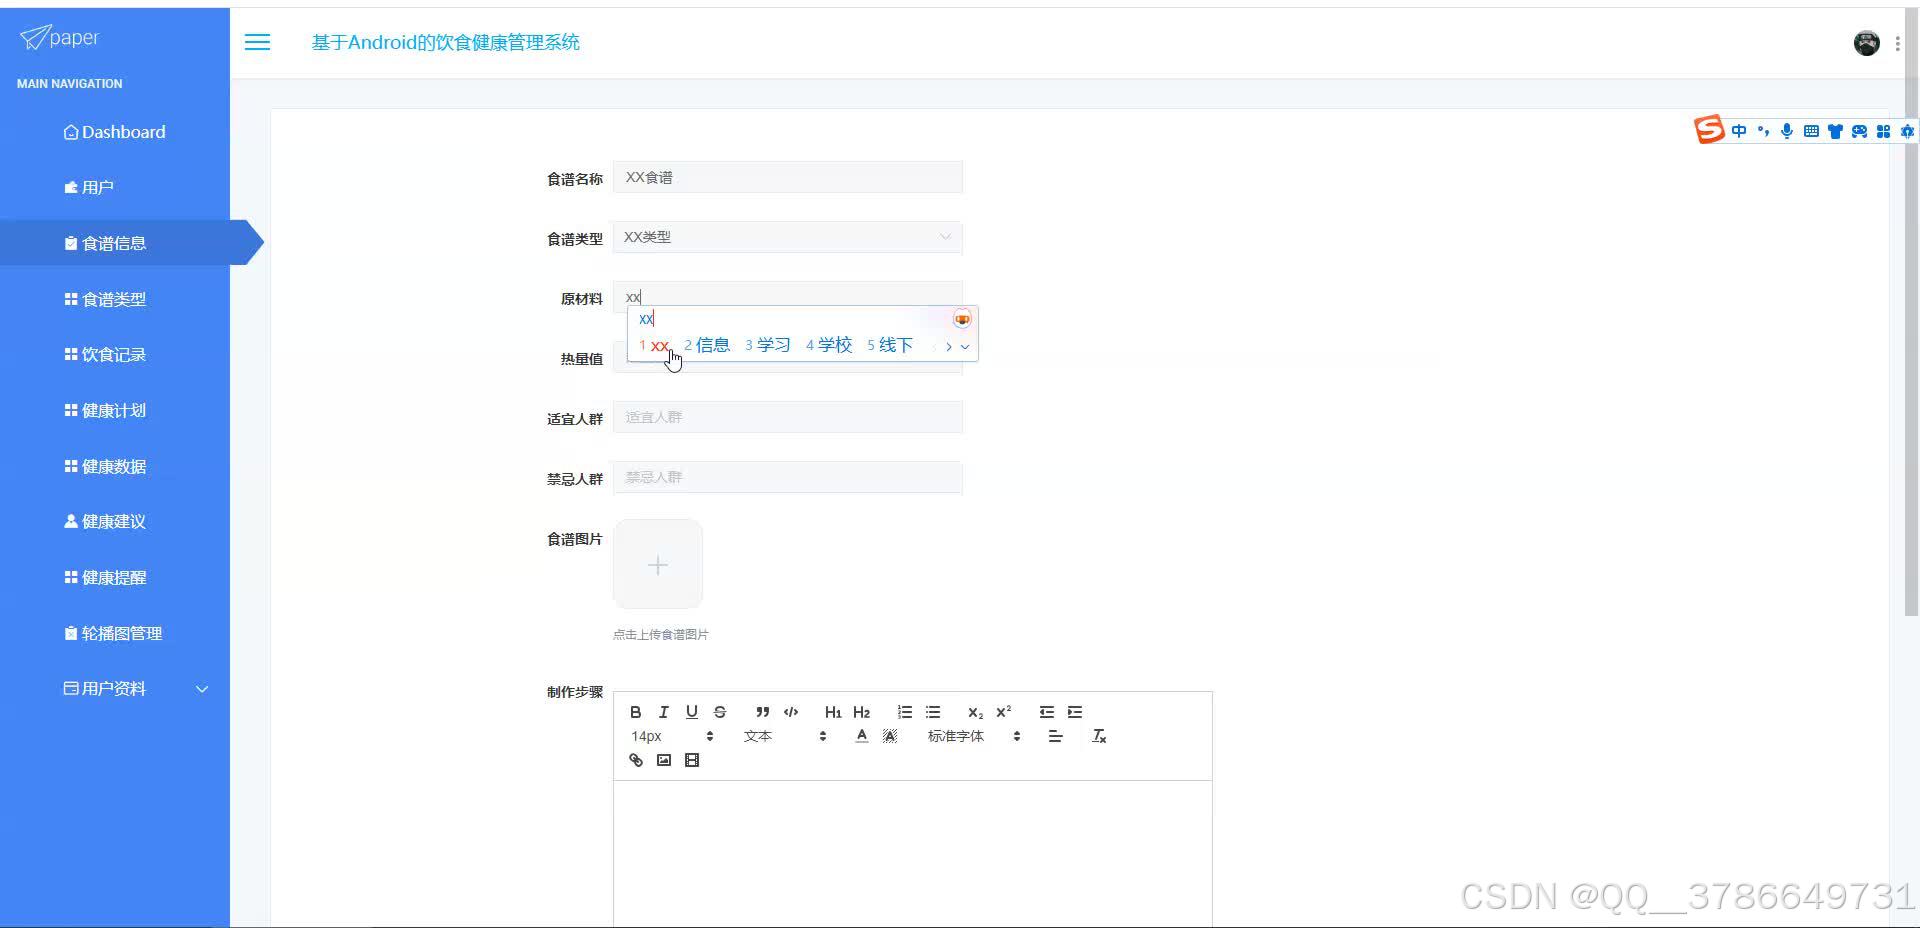This screenshot has width=1920, height=928.
Task: Insert an image into the steps editor
Action: (663, 760)
